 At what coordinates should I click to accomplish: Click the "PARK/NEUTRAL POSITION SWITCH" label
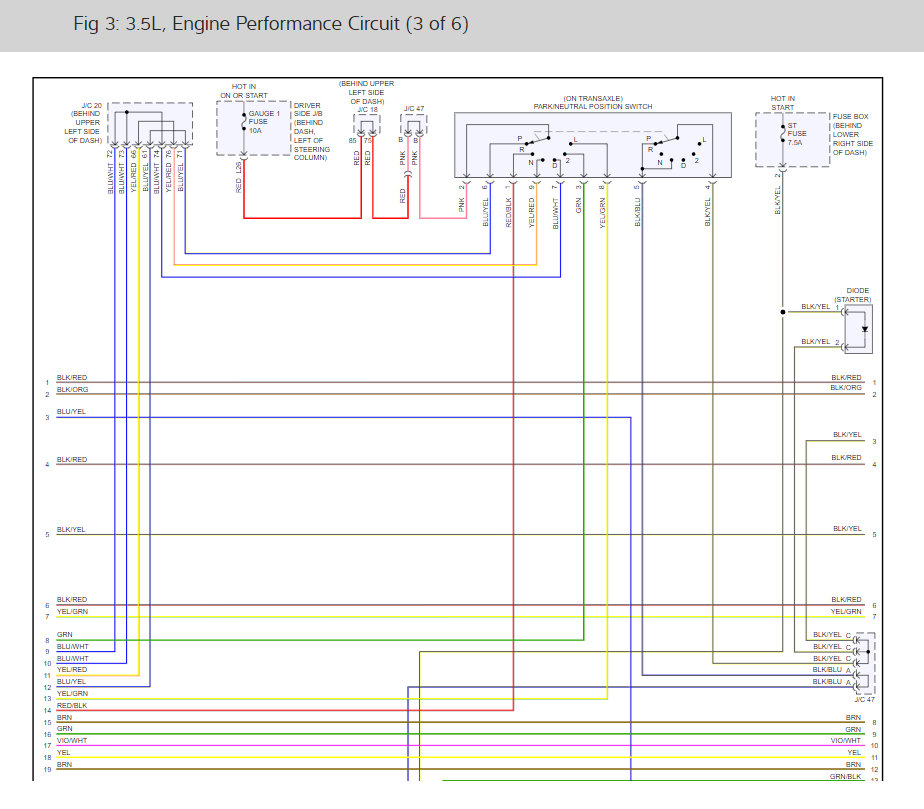click(593, 107)
